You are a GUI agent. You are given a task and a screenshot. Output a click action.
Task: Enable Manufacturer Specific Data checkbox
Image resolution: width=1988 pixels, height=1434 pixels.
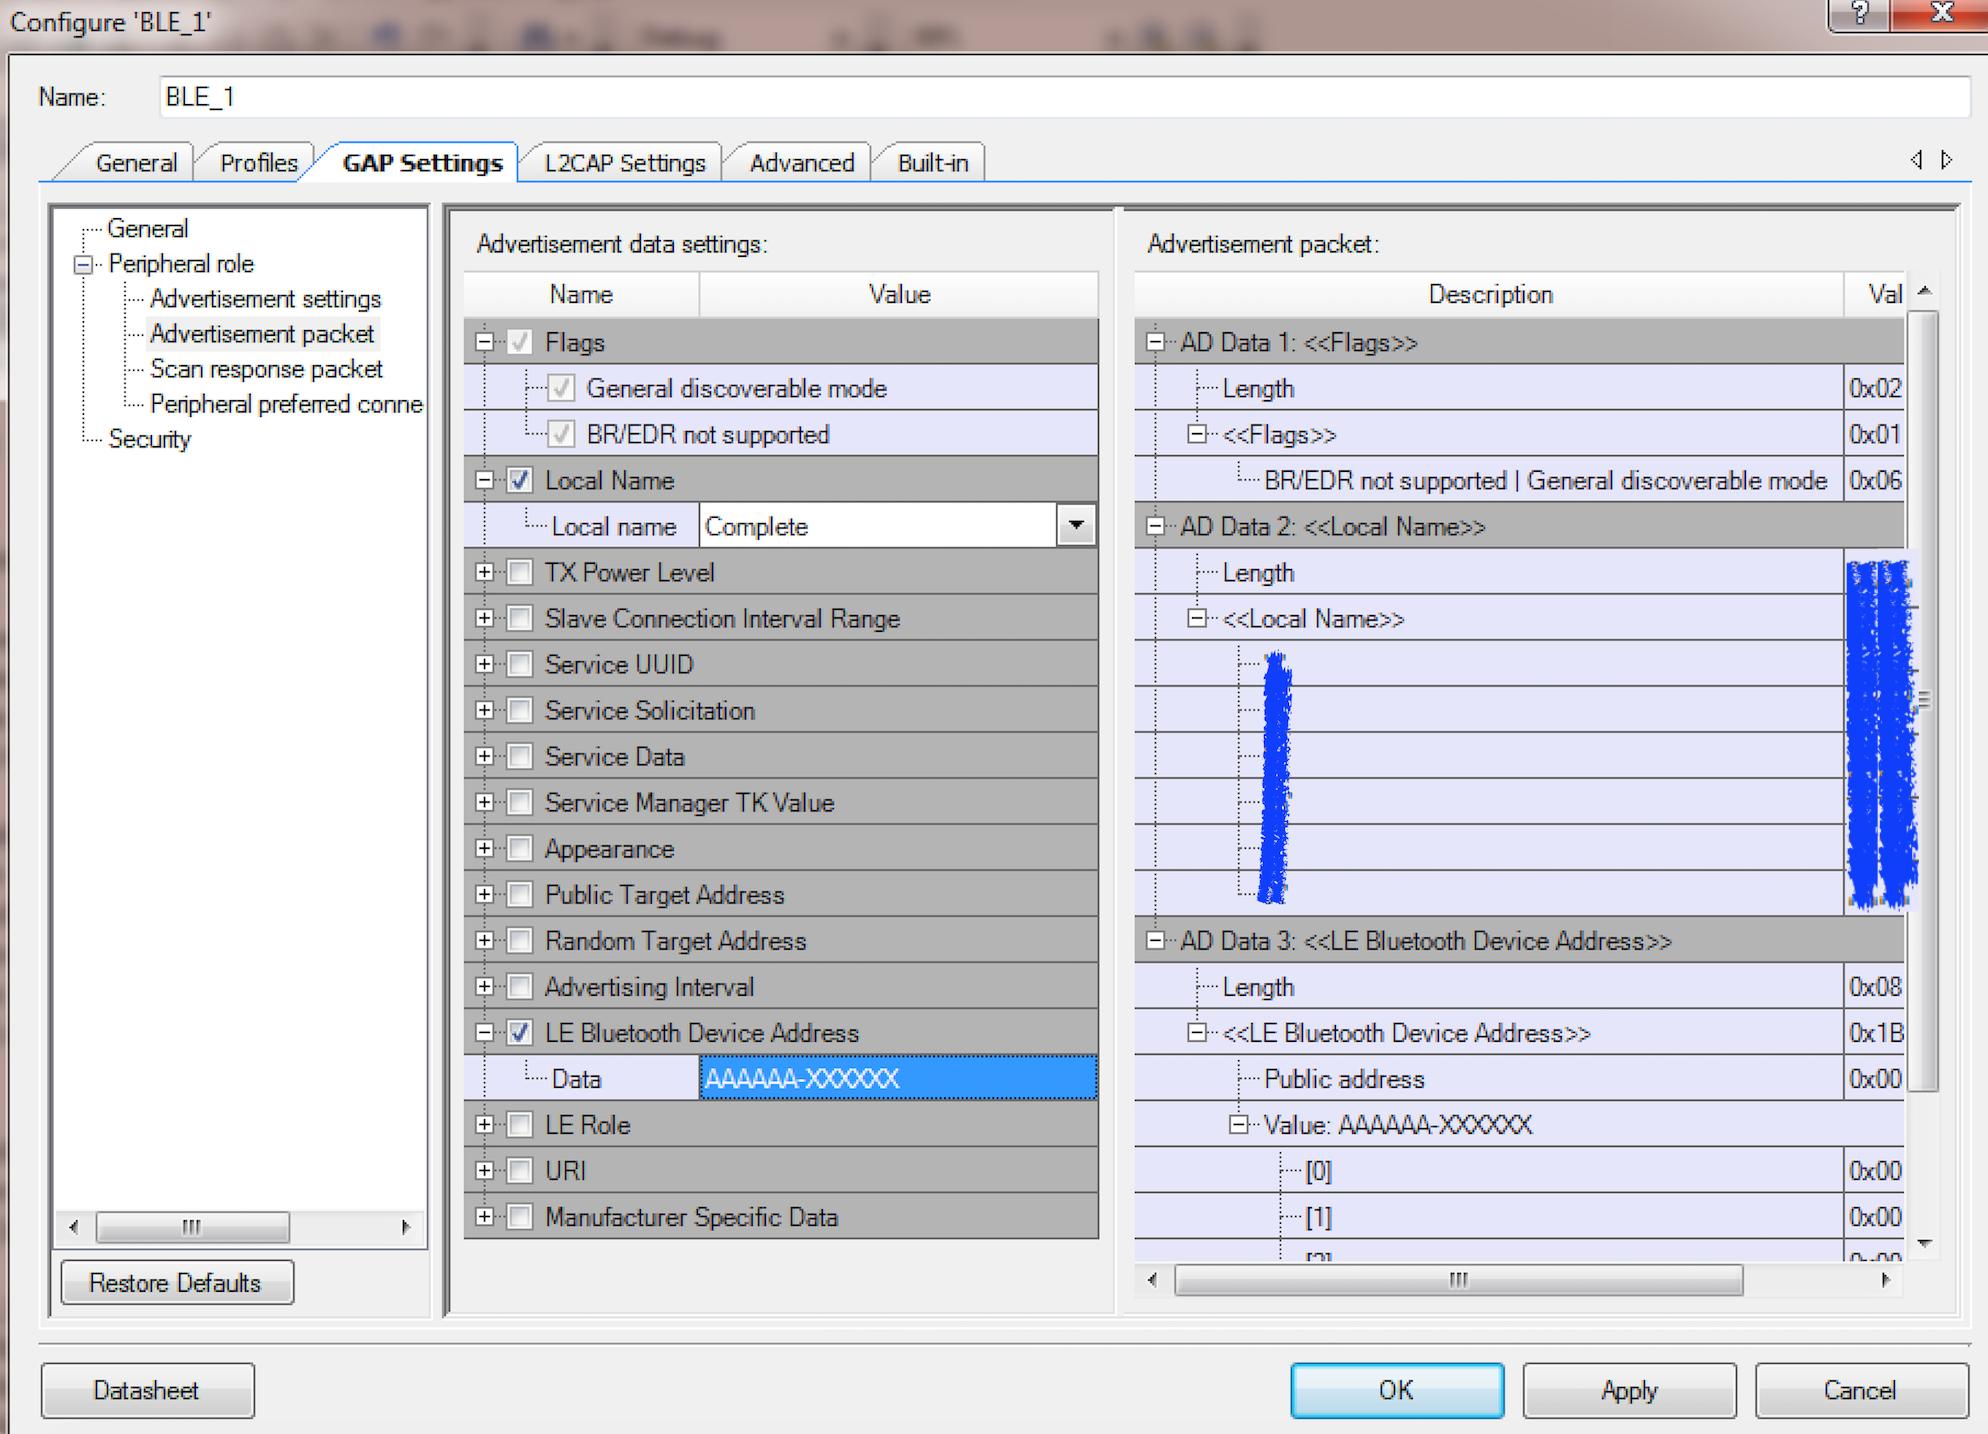(x=520, y=1217)
